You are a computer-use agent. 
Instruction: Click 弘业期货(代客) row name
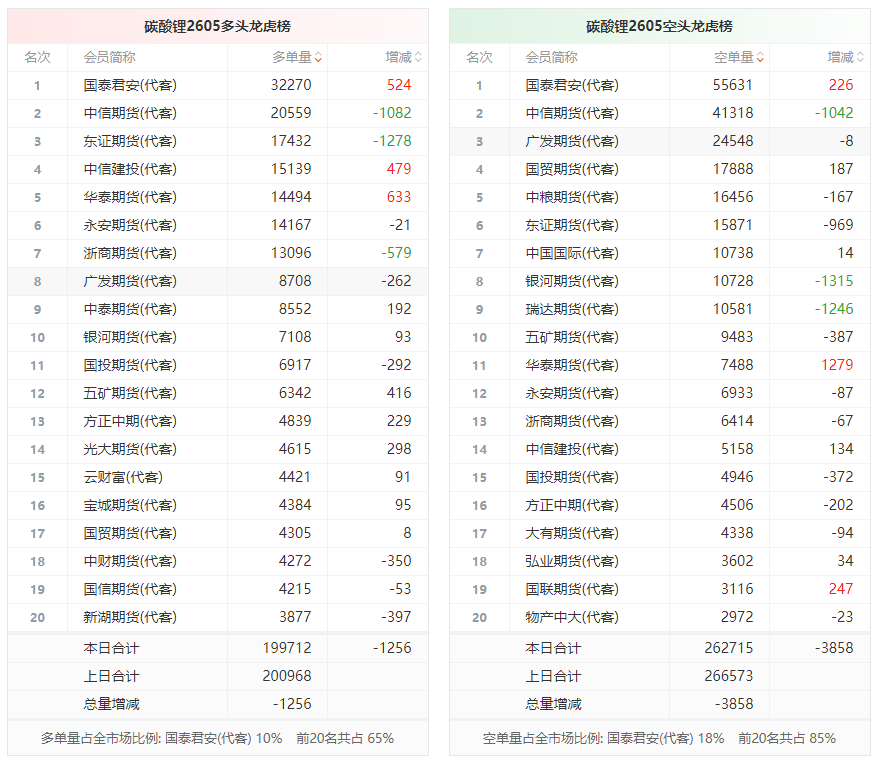572,561
